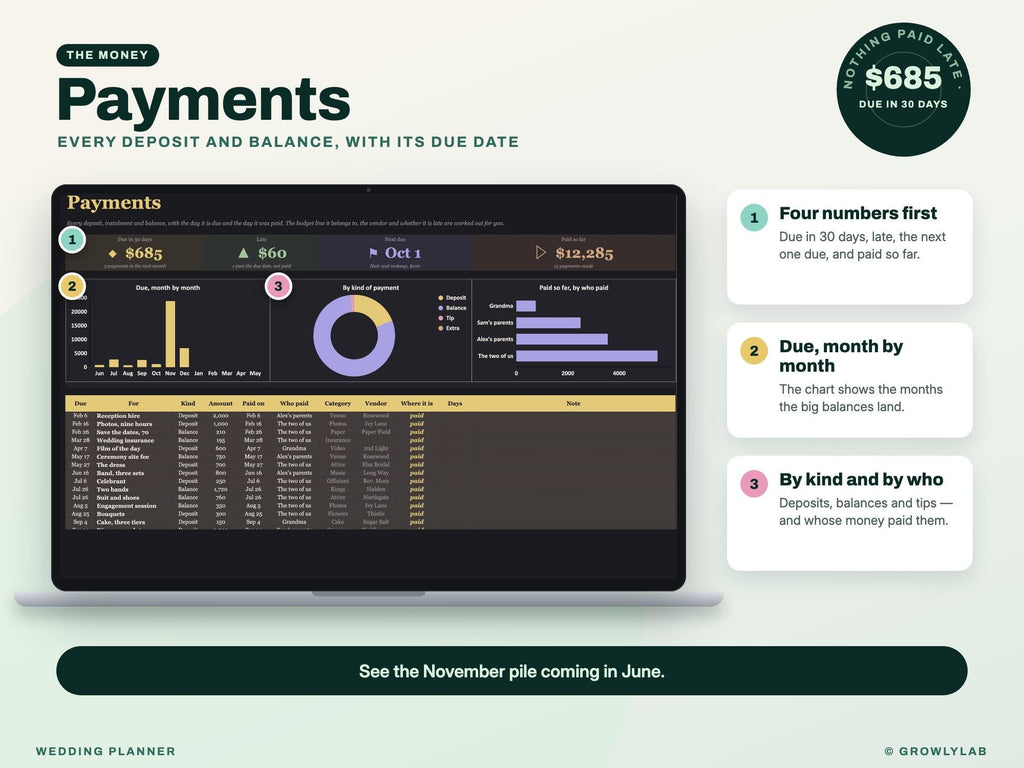The height and width of the screenshot is (768, 1024).
Task: Click the yellow Deposit donut segment
Action: coord(376,308)
